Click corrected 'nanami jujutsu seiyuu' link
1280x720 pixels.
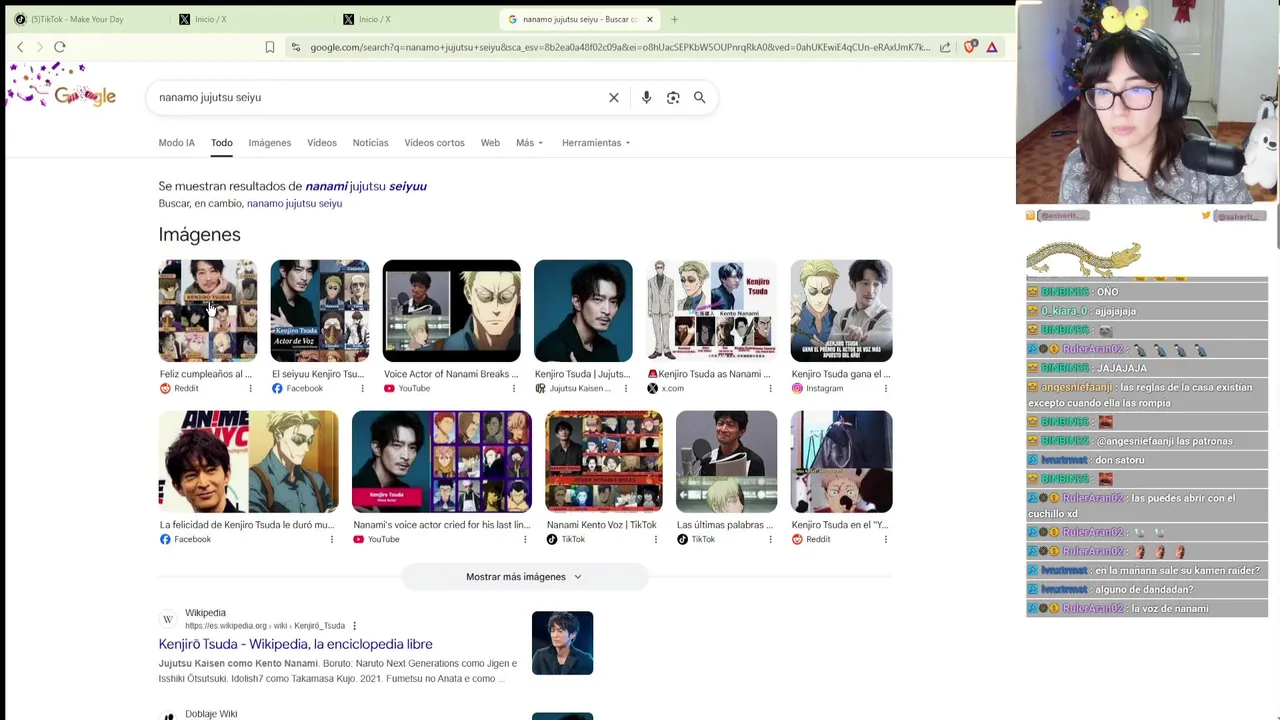tap(366, 186)
